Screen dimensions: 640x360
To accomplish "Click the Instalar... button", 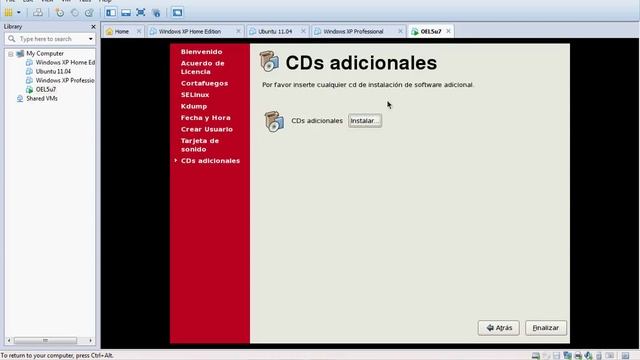I will [x=365, y=121].
